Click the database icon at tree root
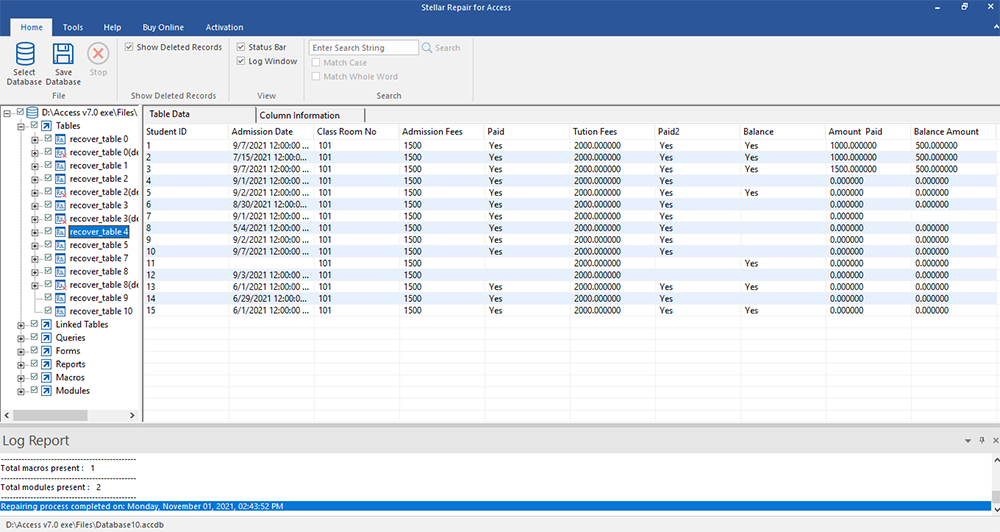This screenshot has height=532, width=1000. click(33, 112)
